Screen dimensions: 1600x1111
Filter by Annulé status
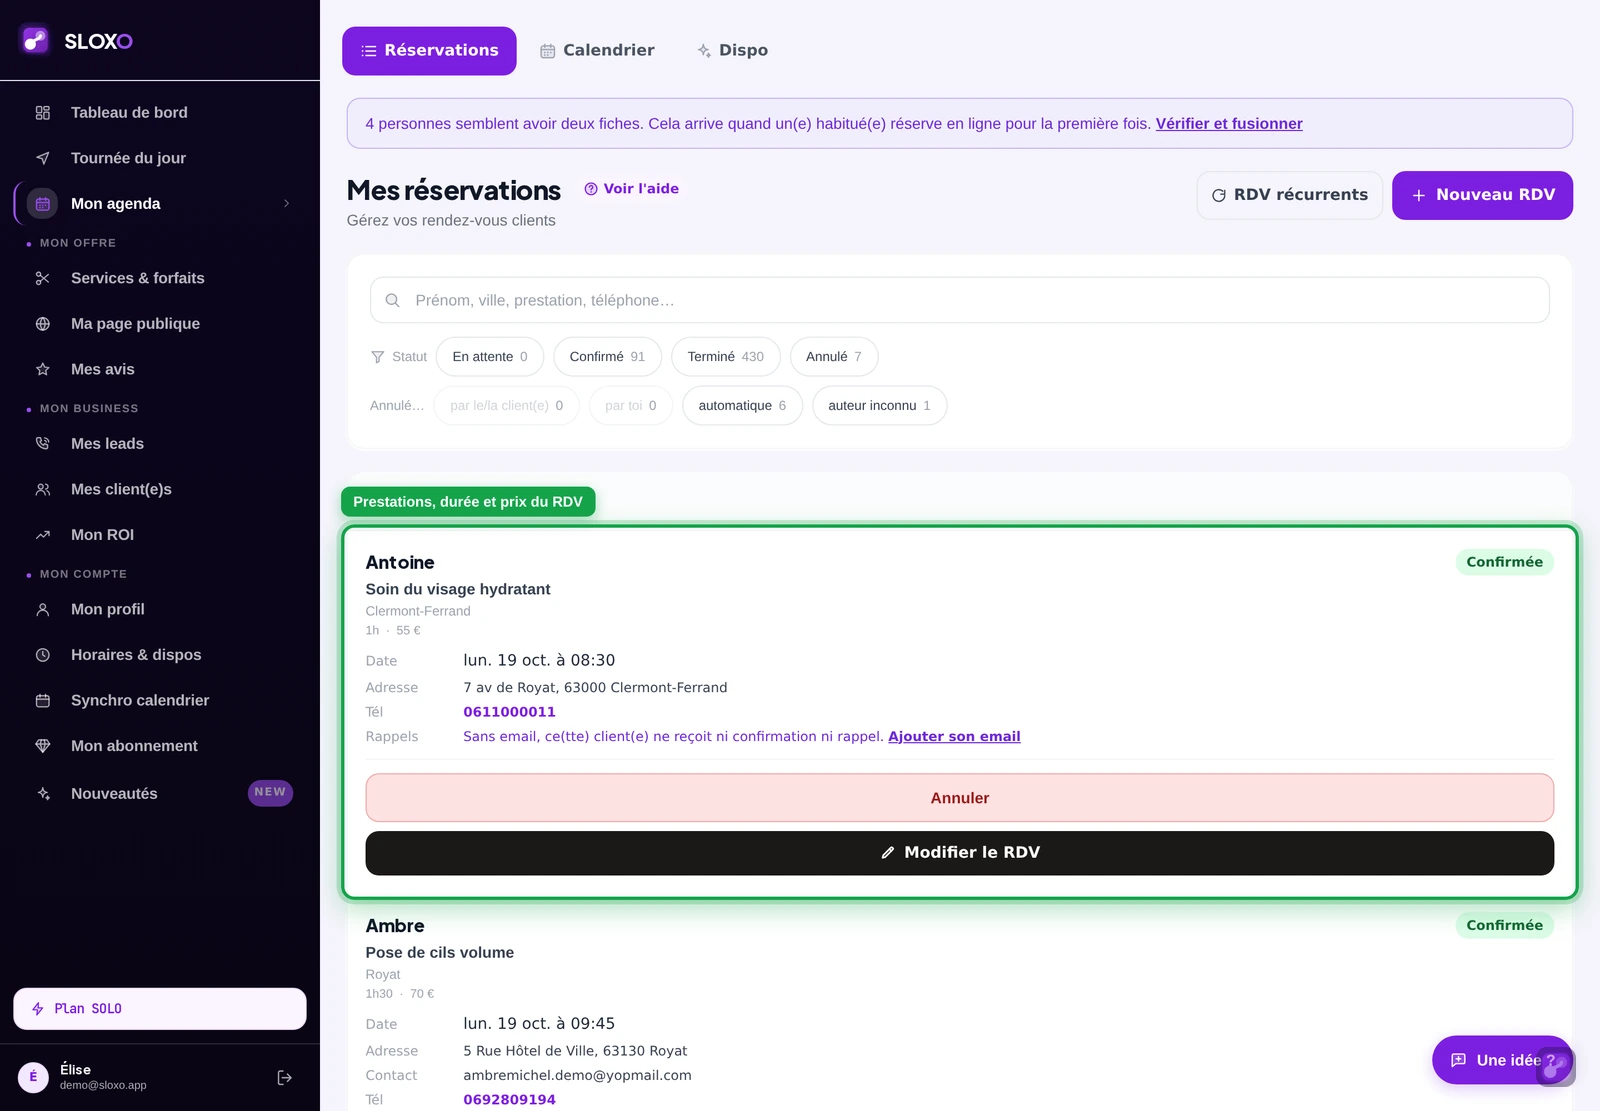click(834, 357)
